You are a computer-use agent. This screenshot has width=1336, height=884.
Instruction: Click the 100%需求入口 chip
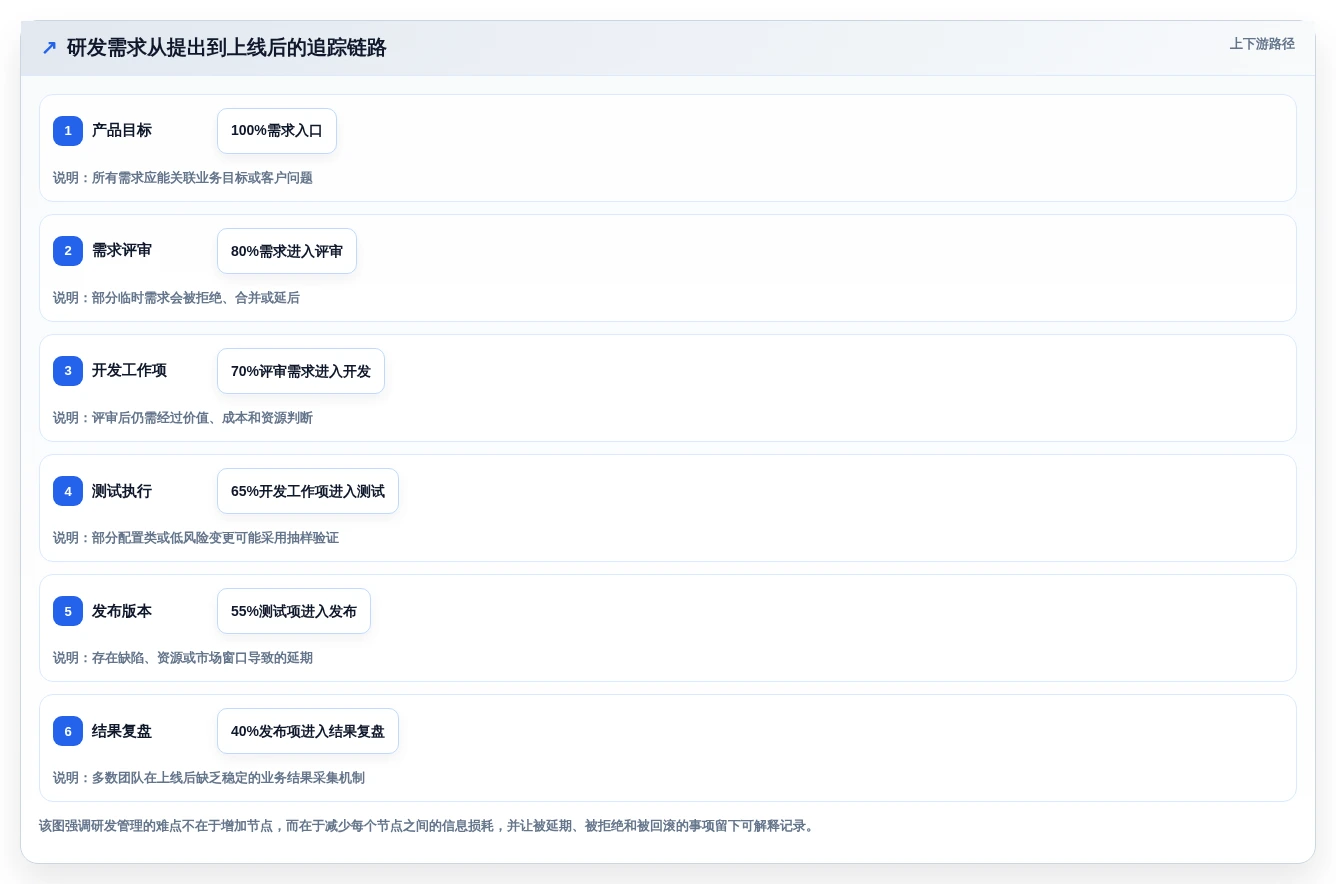[x=277, y=131]
